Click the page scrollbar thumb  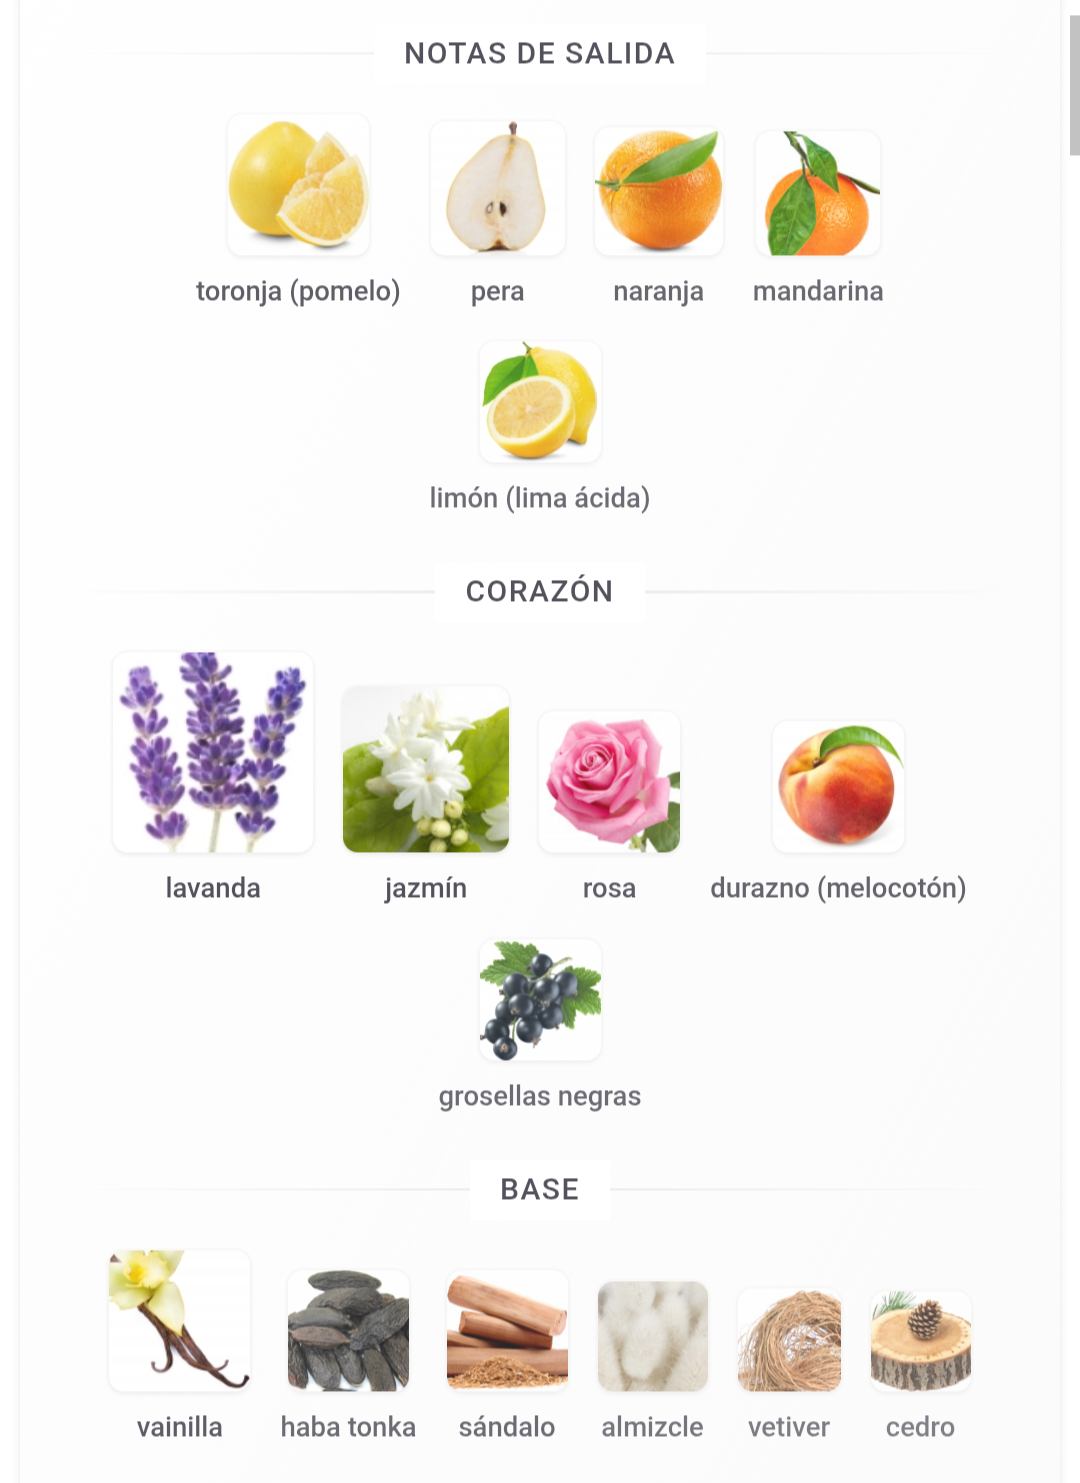(1074, 85)
